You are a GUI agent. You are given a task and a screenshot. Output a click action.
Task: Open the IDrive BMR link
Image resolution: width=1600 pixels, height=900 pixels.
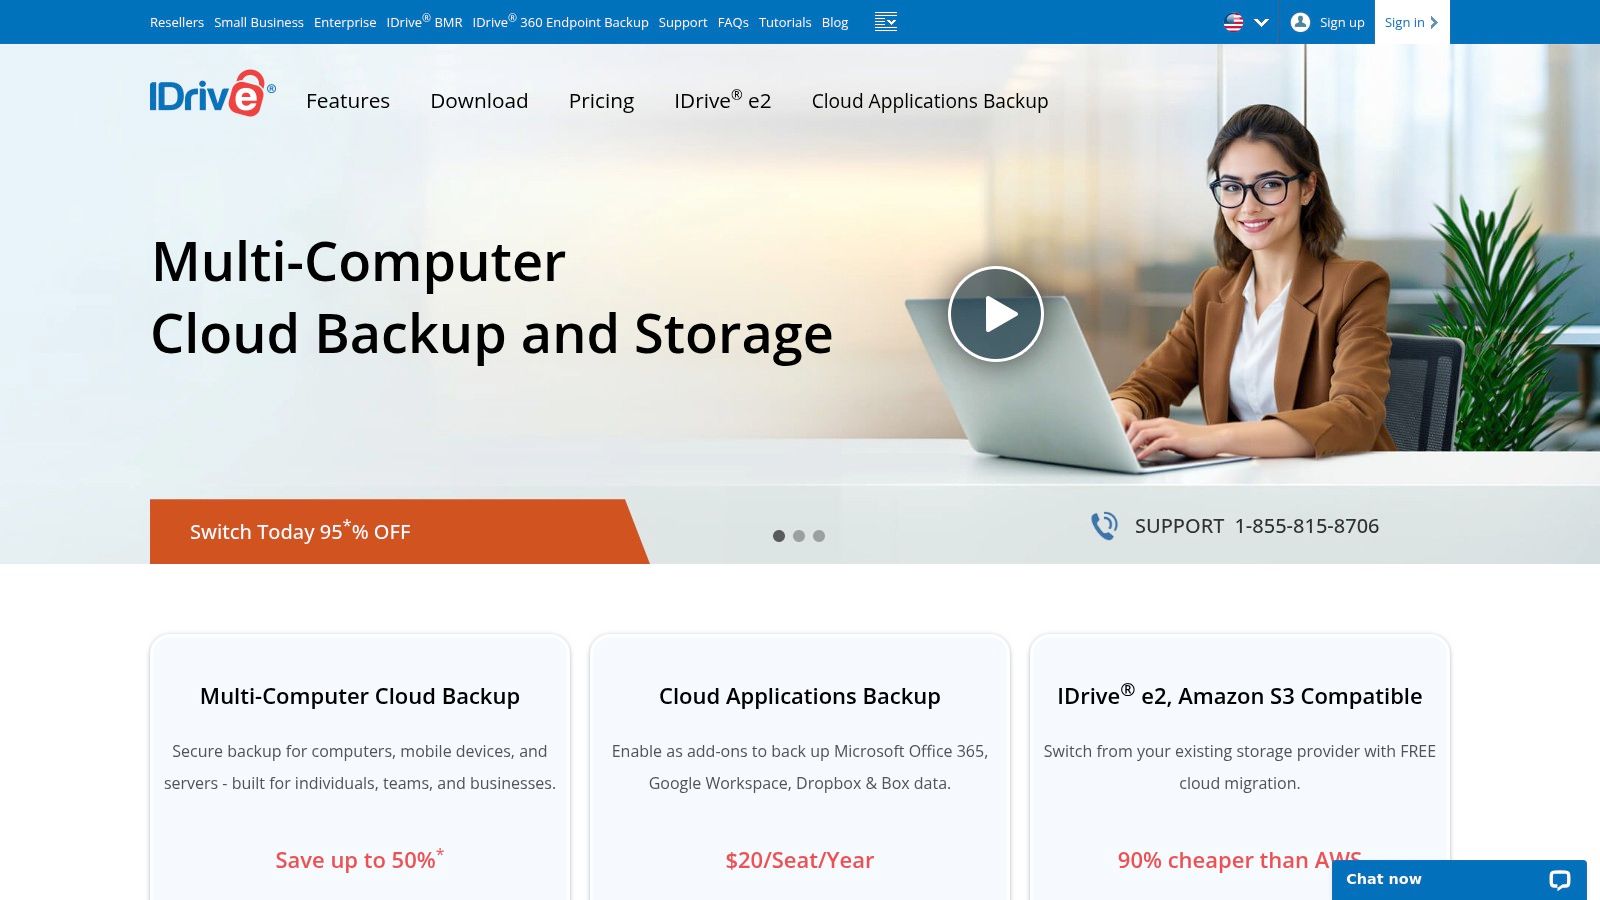coord(425,21)
